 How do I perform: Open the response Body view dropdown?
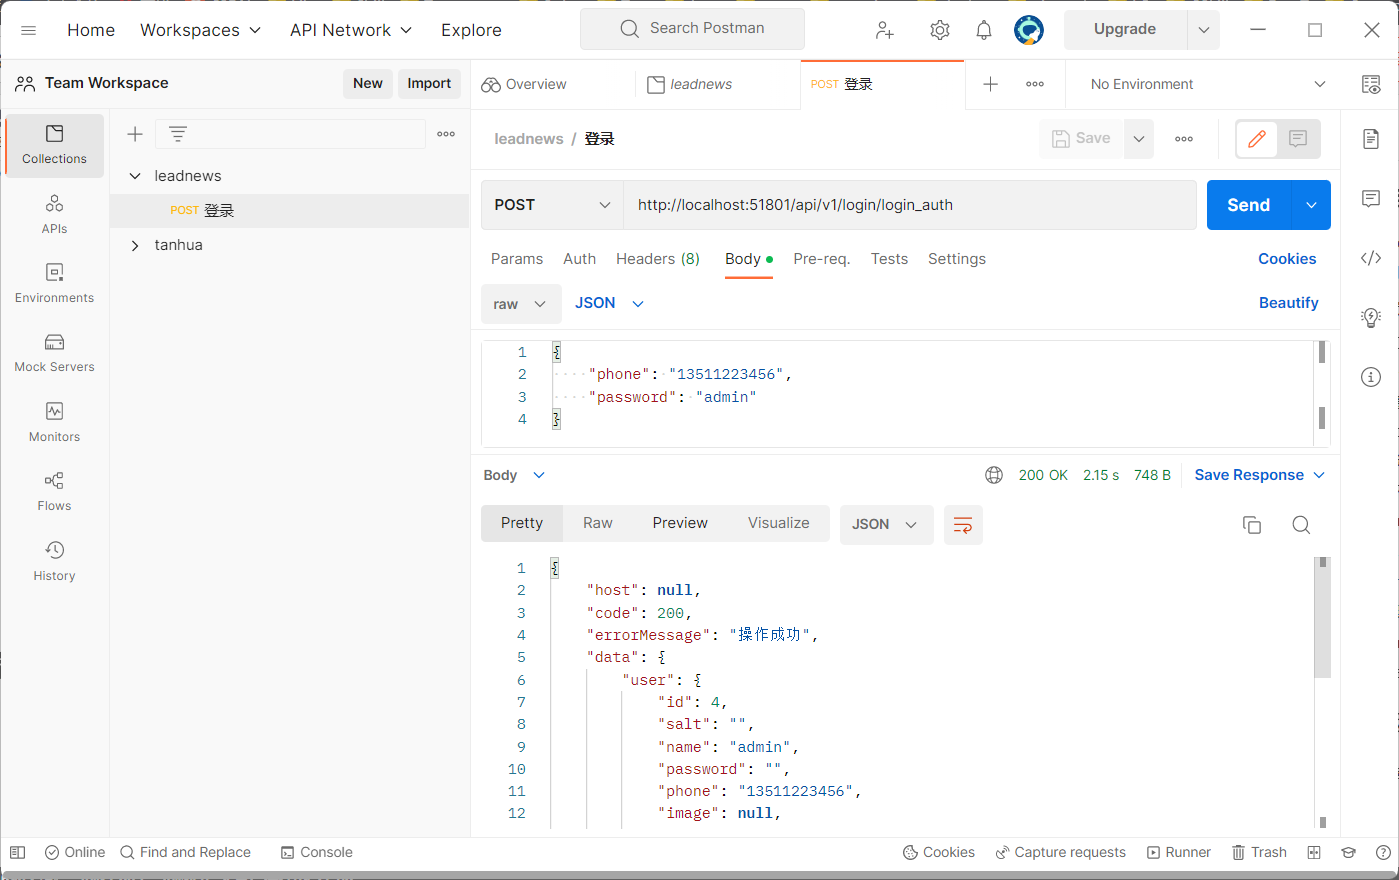(514, 475)
